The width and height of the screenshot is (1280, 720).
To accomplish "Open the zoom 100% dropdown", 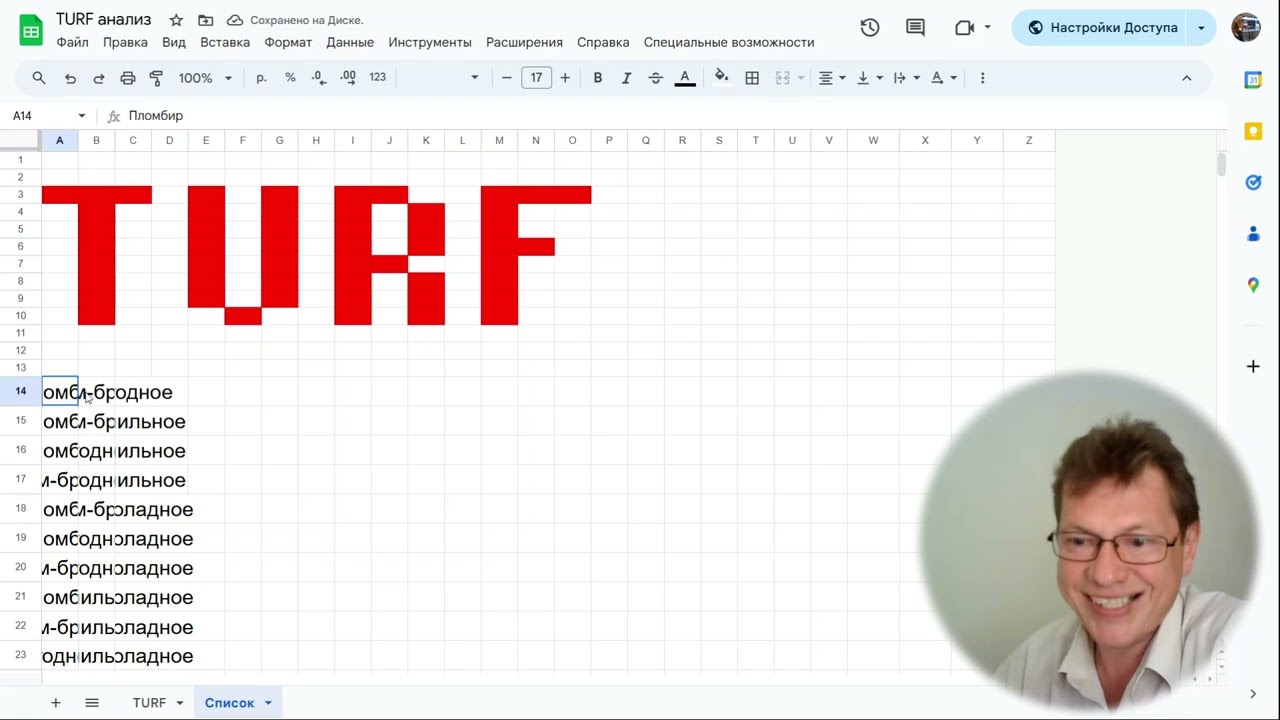I will (x=205, y=77).
